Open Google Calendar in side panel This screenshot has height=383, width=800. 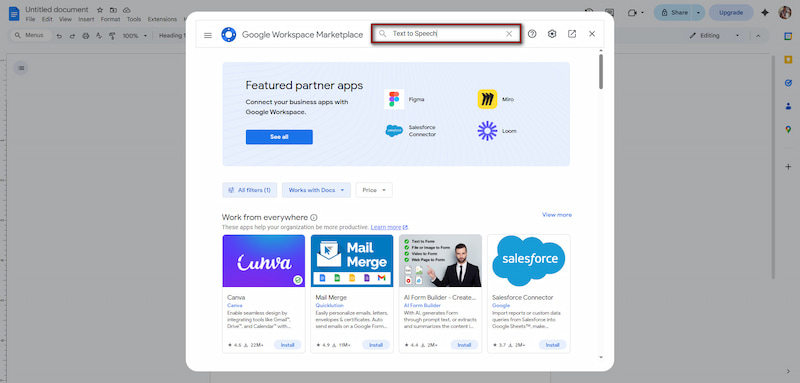pos(788,36)
